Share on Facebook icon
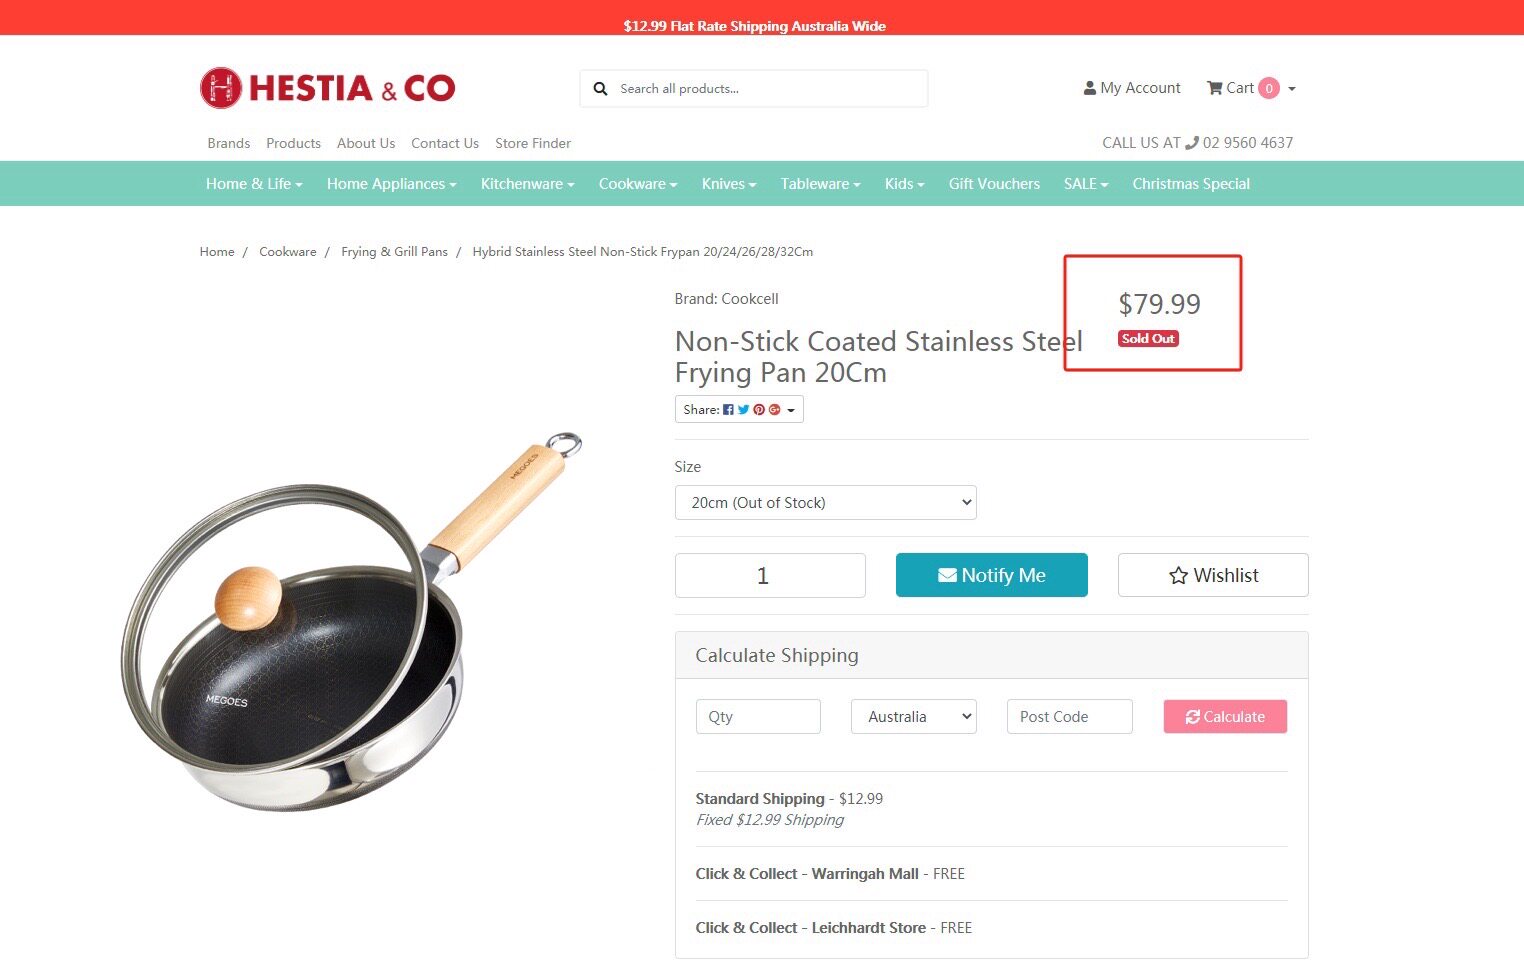Image resolution: width=1524 pixels, height=967 pixels. [728, 410]
